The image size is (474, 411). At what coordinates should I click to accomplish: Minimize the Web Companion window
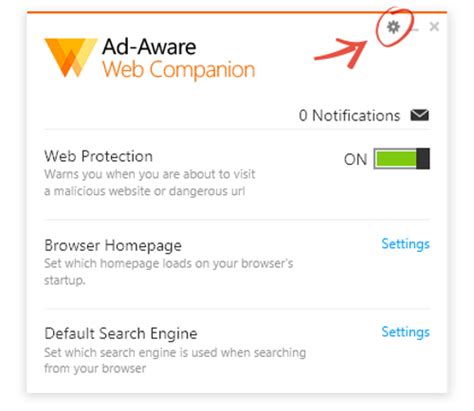pos(415,28)
